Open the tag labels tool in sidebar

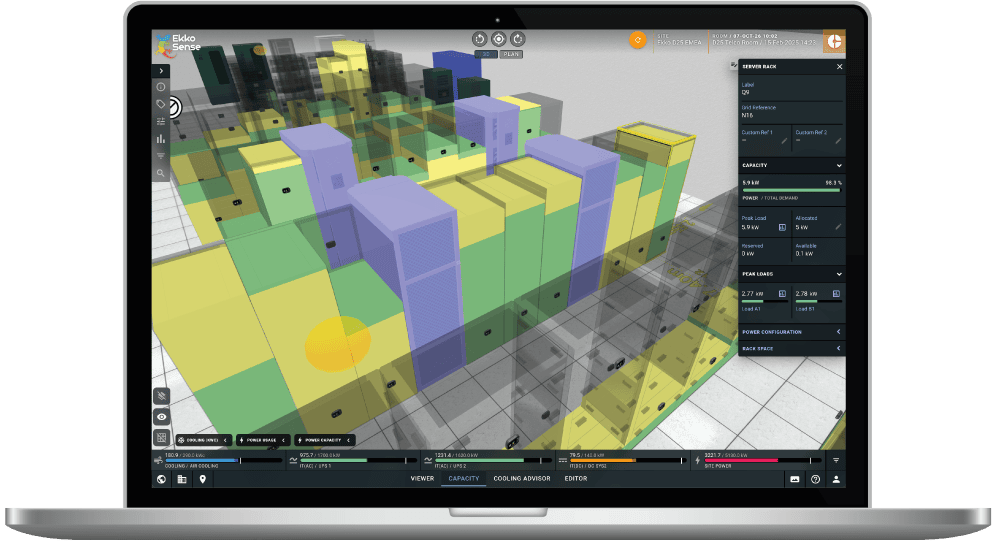(x=161, y=104)
